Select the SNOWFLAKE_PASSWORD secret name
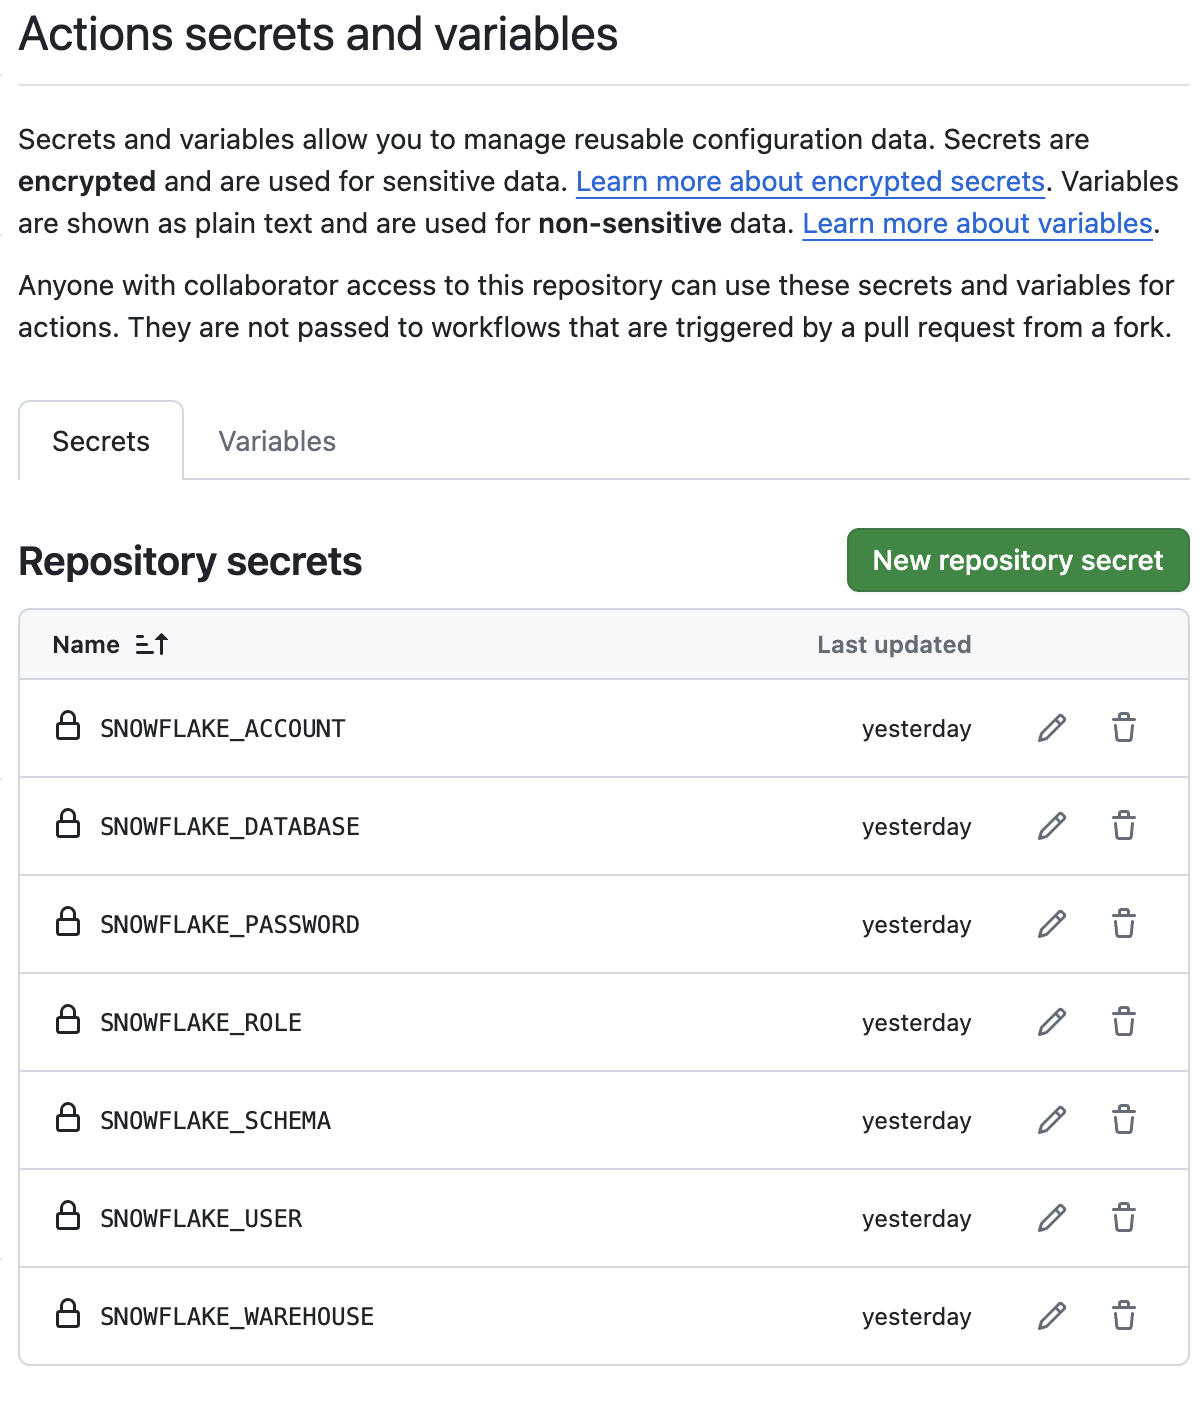 230,925
